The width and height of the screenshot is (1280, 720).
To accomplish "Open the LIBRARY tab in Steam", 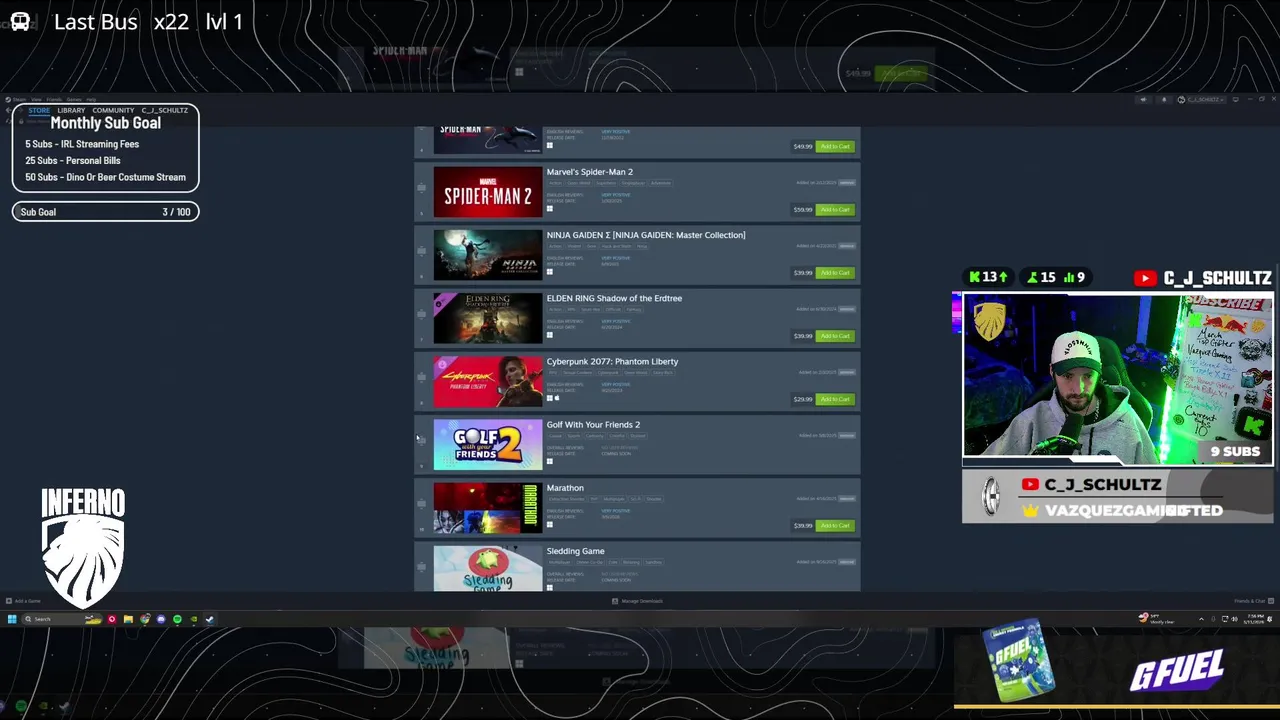I will 71,110.
